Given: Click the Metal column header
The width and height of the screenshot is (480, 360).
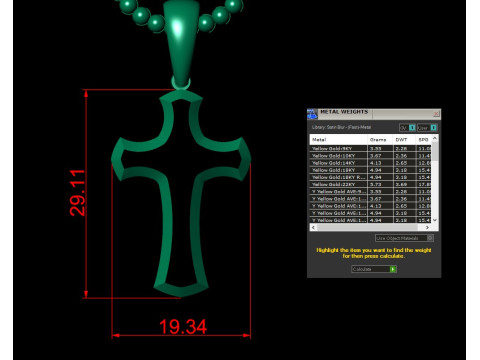Looking at the screenshot, I should 339,140.
